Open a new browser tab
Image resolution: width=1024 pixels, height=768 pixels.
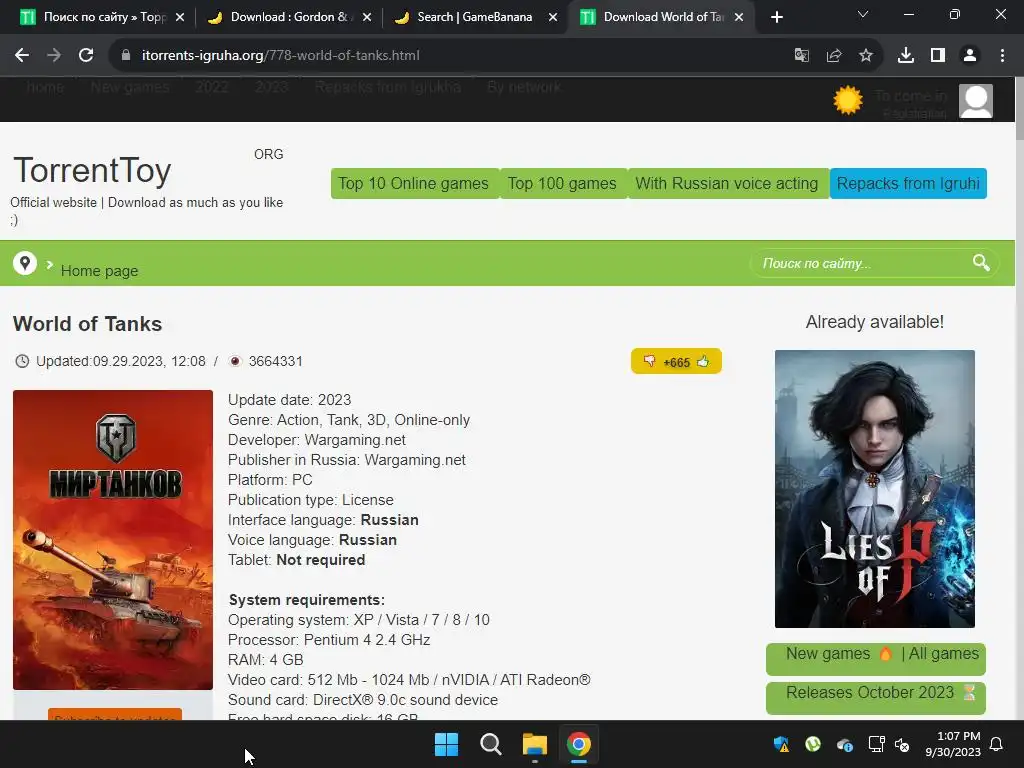tap(776, 17)
